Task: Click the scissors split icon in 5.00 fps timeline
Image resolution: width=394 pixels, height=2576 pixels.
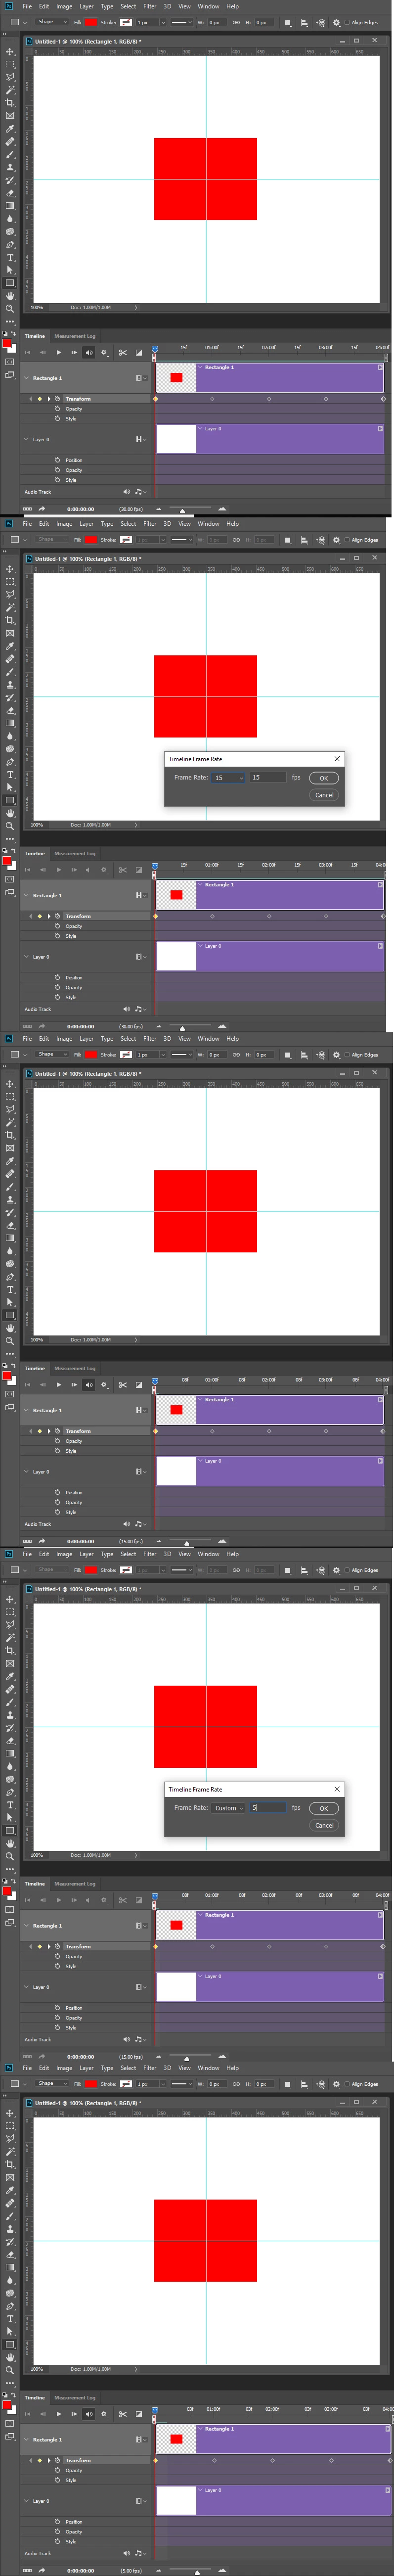Action: (x=122, y=2413)
